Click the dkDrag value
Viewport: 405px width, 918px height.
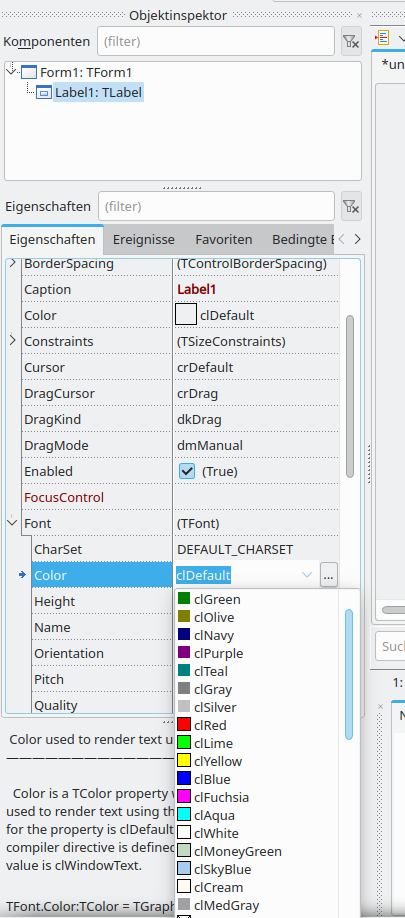coord(199,419)
